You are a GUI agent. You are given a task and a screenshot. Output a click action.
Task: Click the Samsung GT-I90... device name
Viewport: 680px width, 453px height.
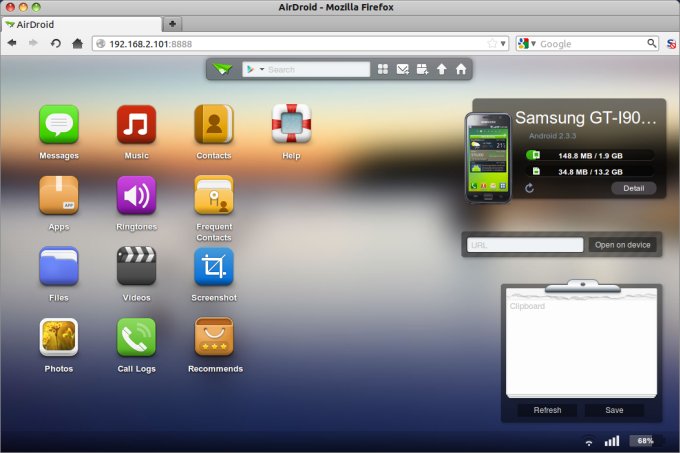[585, 117]
